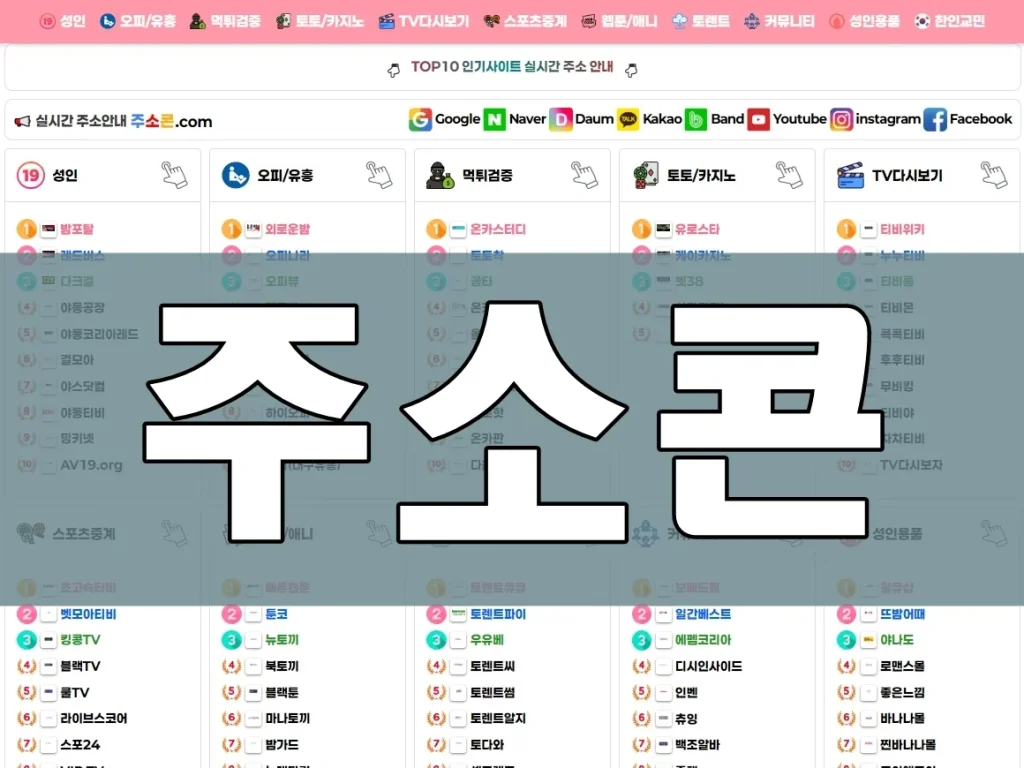1024x768 pixels.
Task: Click the Instagram icon
Action: click(x=842, y=120)
